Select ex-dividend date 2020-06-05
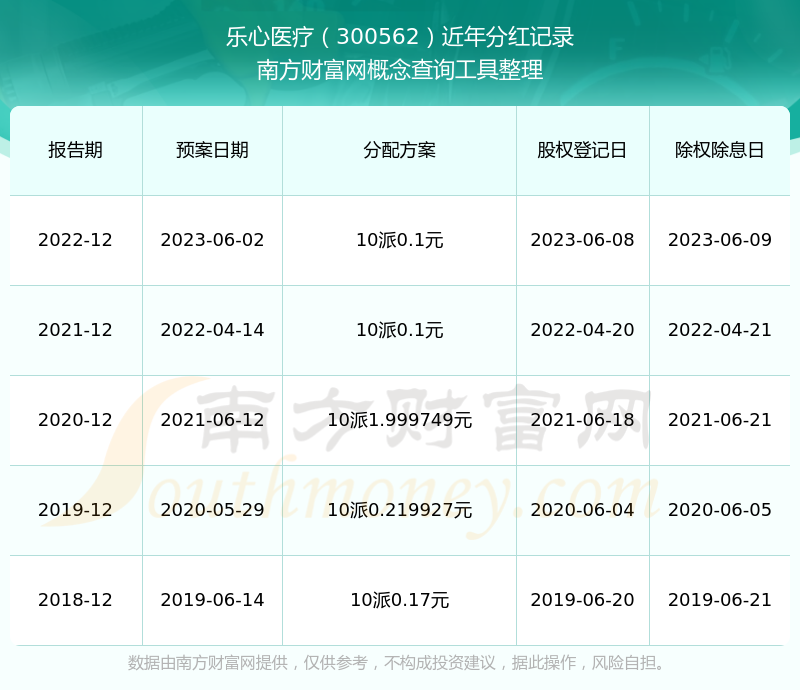 (719, 509)
